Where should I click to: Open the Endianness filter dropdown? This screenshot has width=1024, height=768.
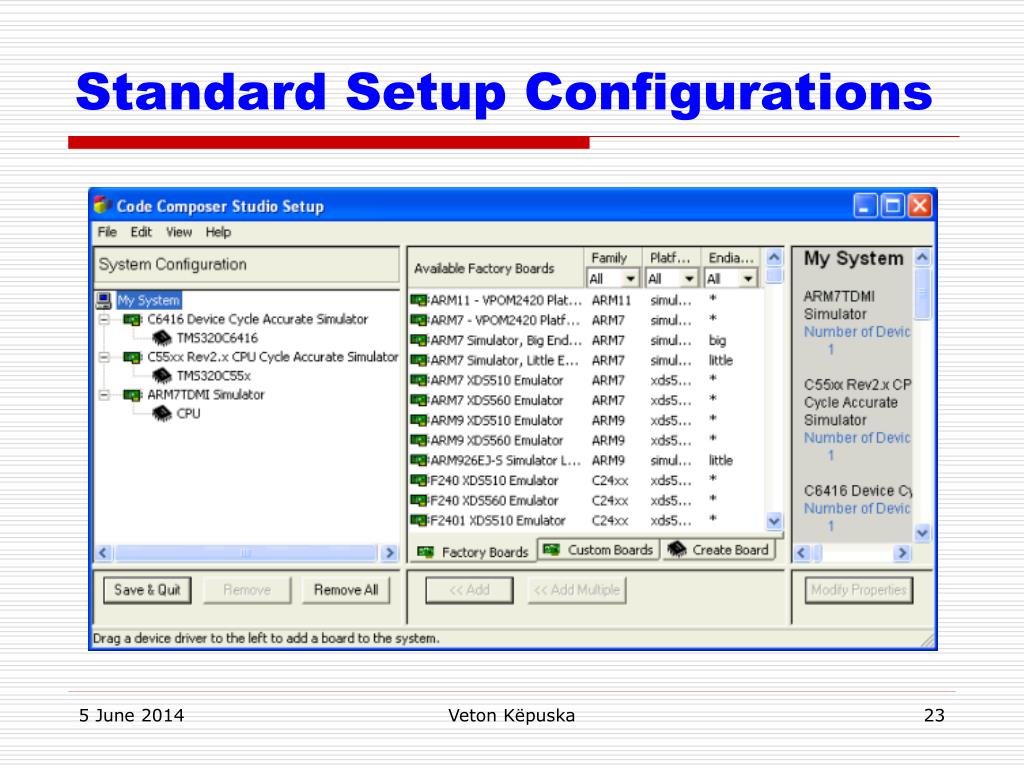(748, 279)
